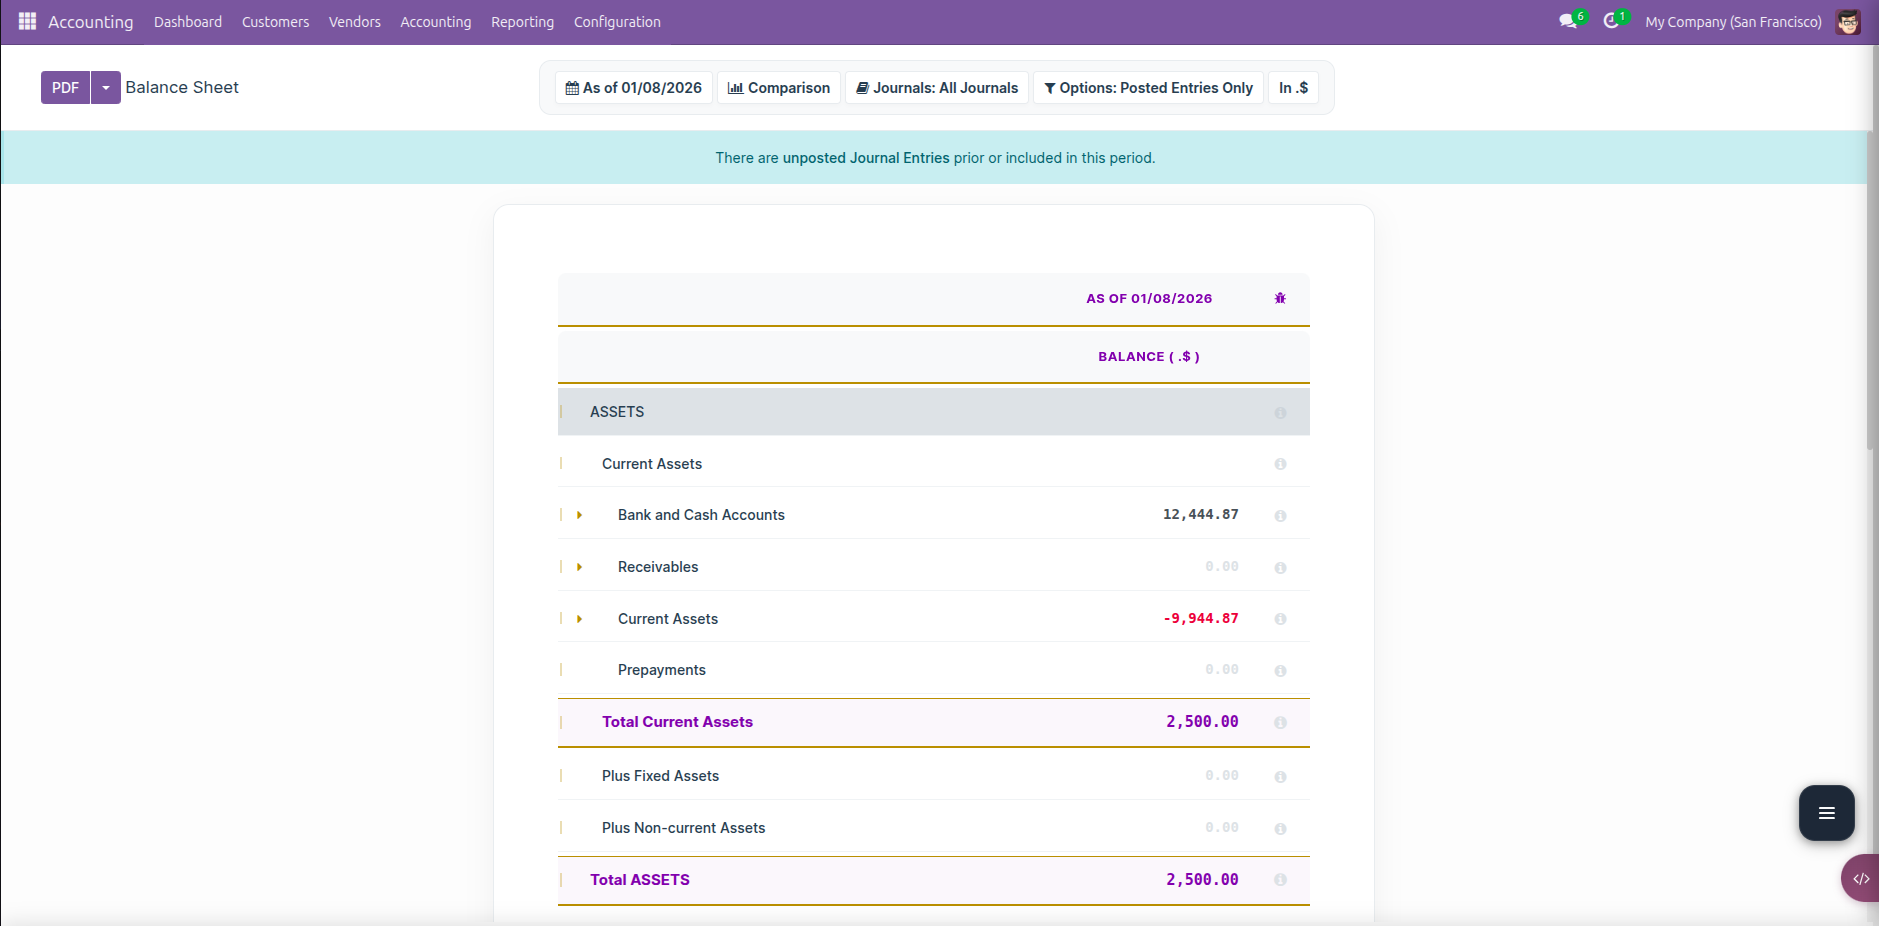Open the activities clock icon
The width and height of the screenshot is (1879, 926).
(x=1611, y=21)
